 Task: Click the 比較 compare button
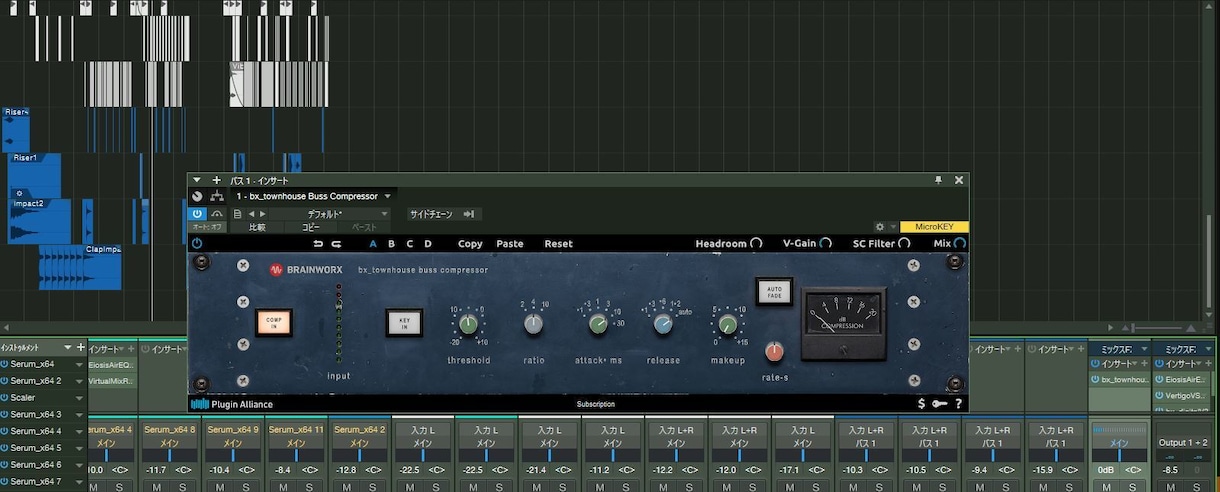click(x=258, y=228)
